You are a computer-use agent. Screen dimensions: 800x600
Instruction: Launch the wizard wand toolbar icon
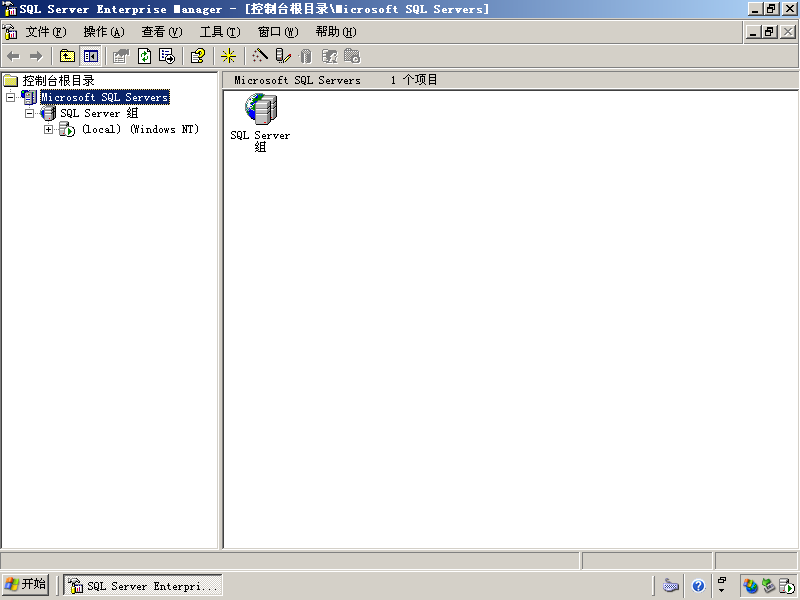[260, 56]
